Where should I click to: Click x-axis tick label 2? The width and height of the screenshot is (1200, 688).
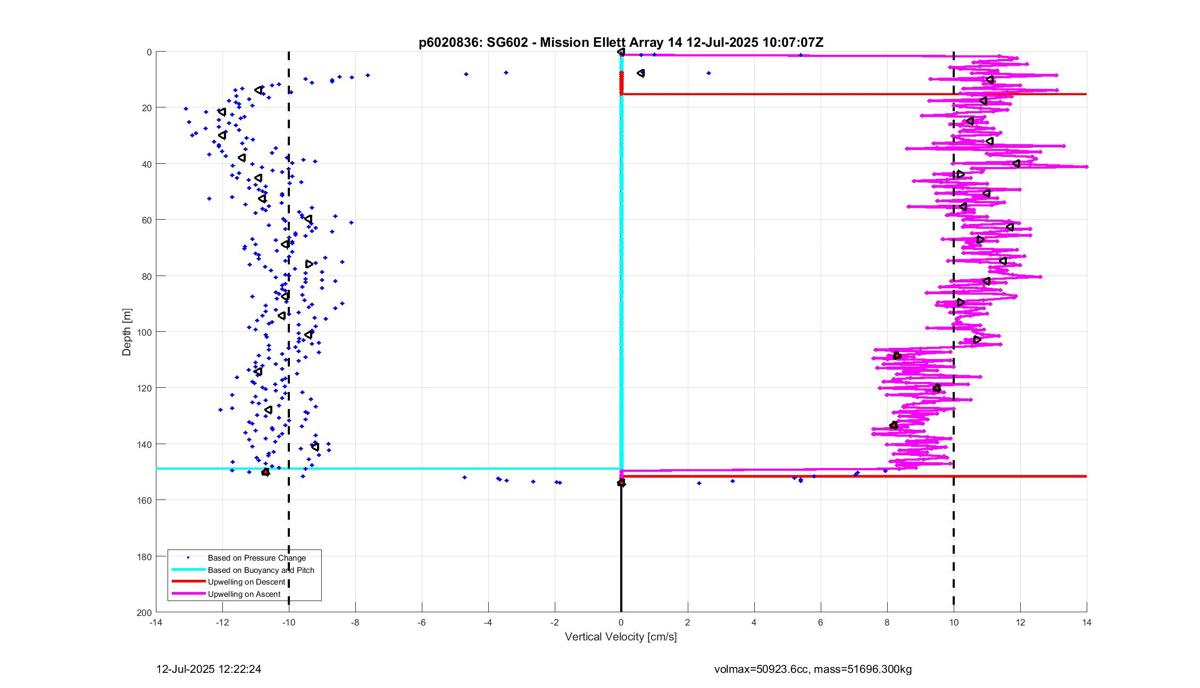(688, 622)
